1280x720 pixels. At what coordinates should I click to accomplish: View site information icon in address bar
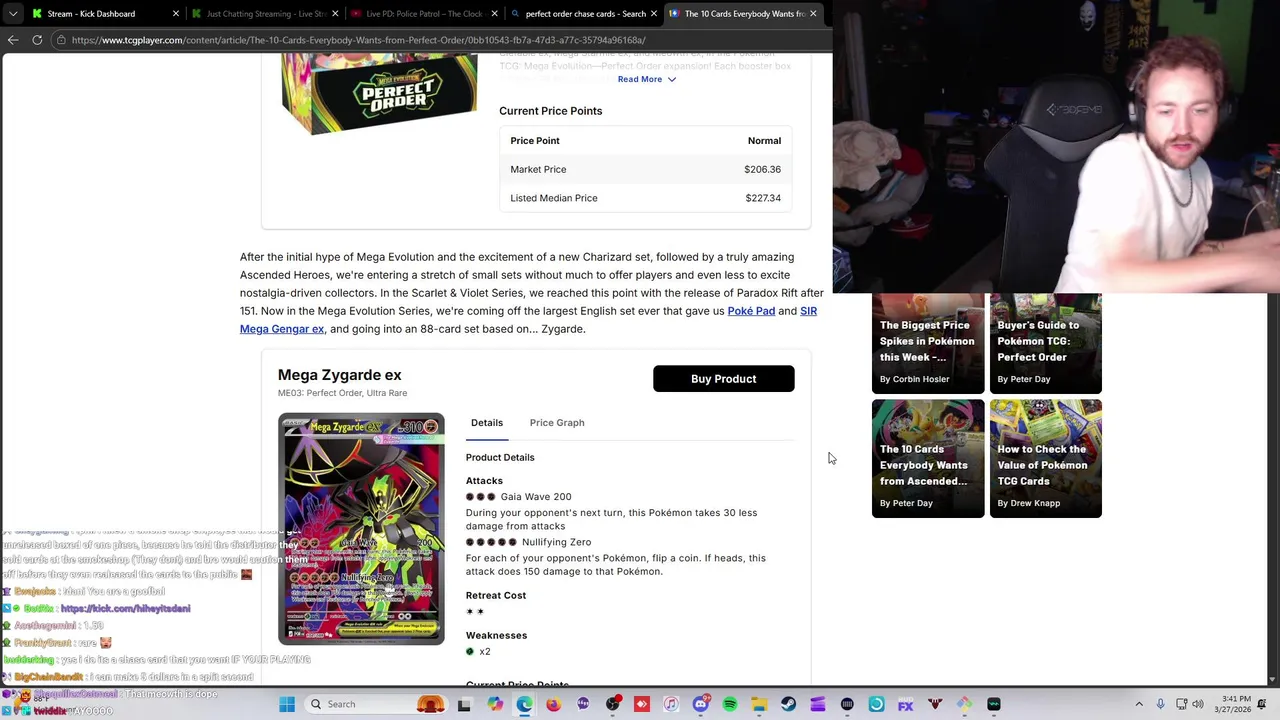click(x=61, y=40)
